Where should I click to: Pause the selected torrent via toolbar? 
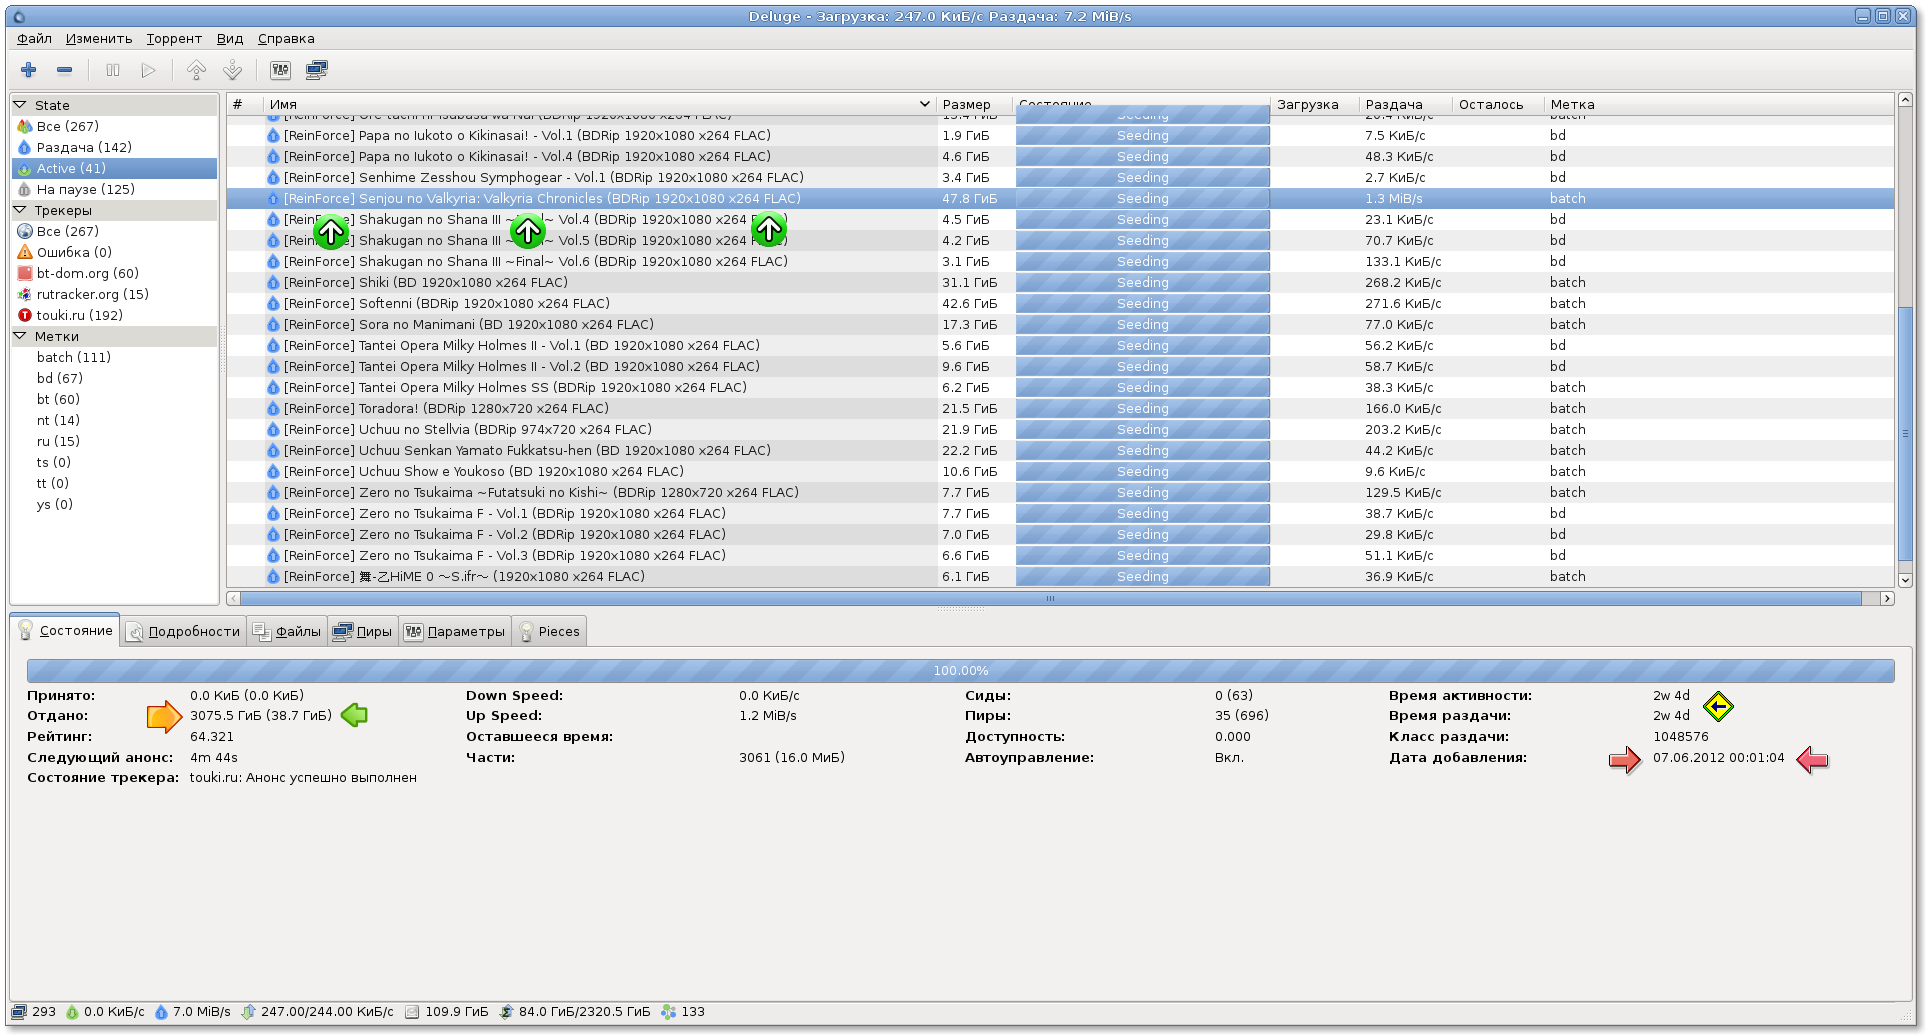(113, 70)
